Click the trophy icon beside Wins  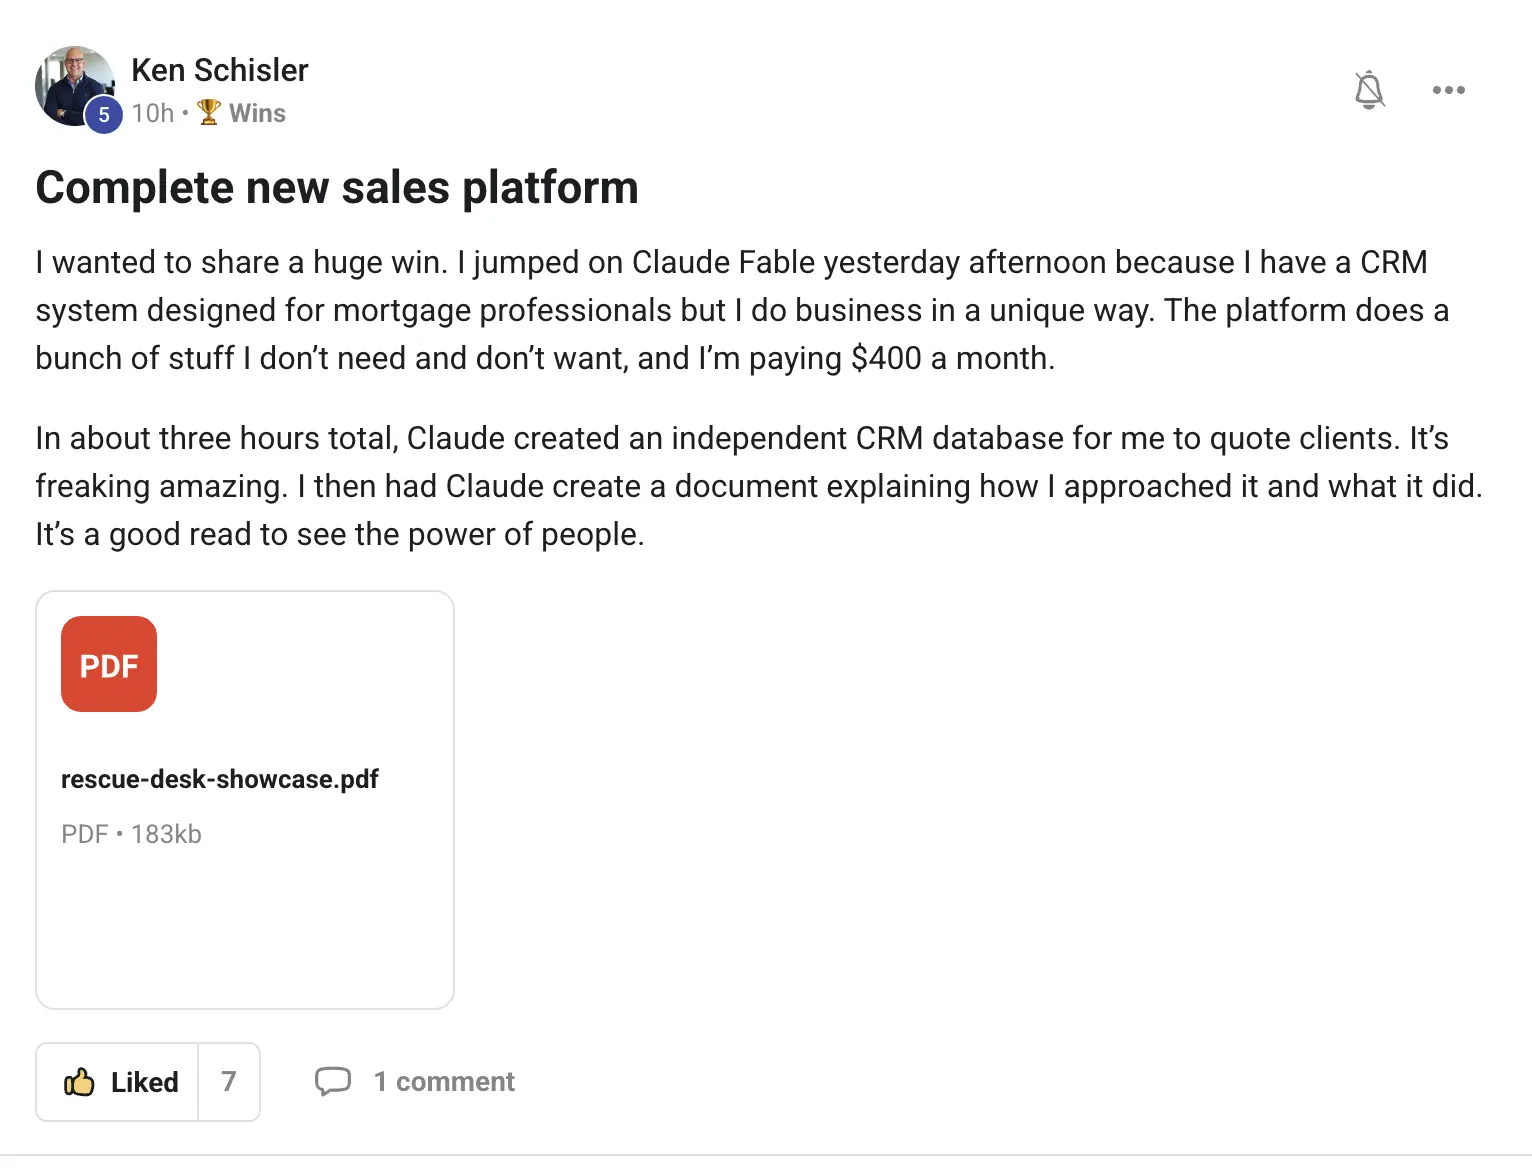click(209, 112)
